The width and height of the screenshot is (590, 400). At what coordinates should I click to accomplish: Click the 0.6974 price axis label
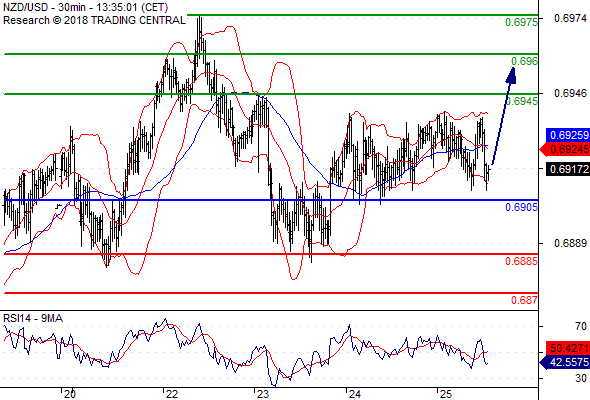coord(570,18)
